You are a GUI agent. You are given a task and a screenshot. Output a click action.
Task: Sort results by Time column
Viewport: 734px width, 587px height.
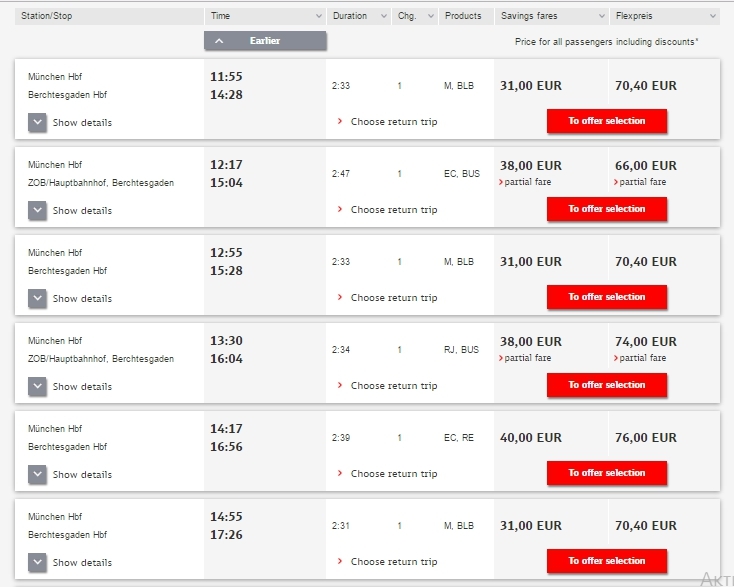tap(265, 16)
